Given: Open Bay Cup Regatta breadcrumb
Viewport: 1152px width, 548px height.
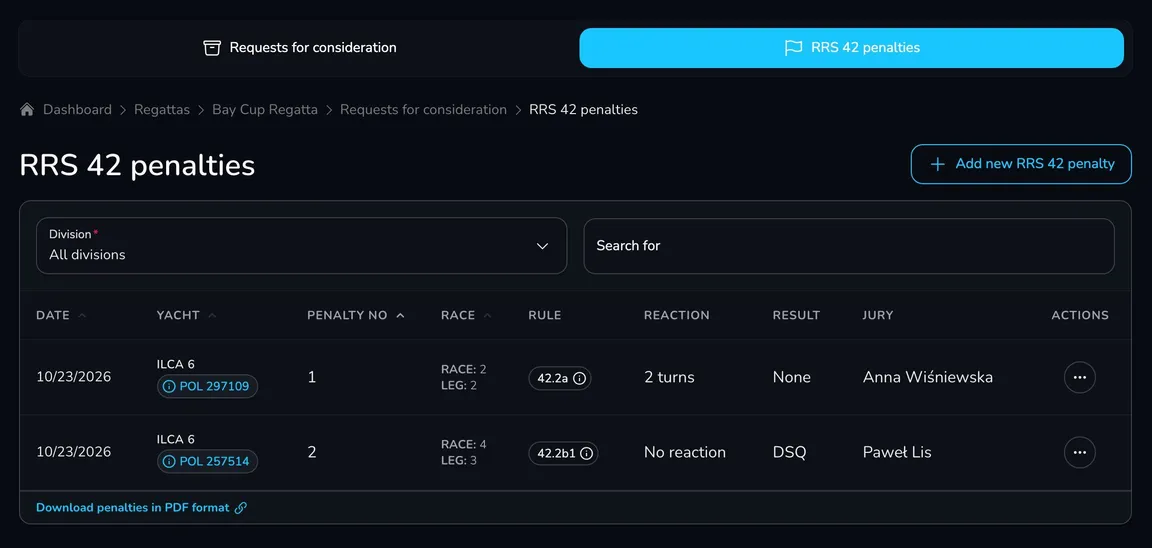Looking at the screenshot, I should click(265, 109).
